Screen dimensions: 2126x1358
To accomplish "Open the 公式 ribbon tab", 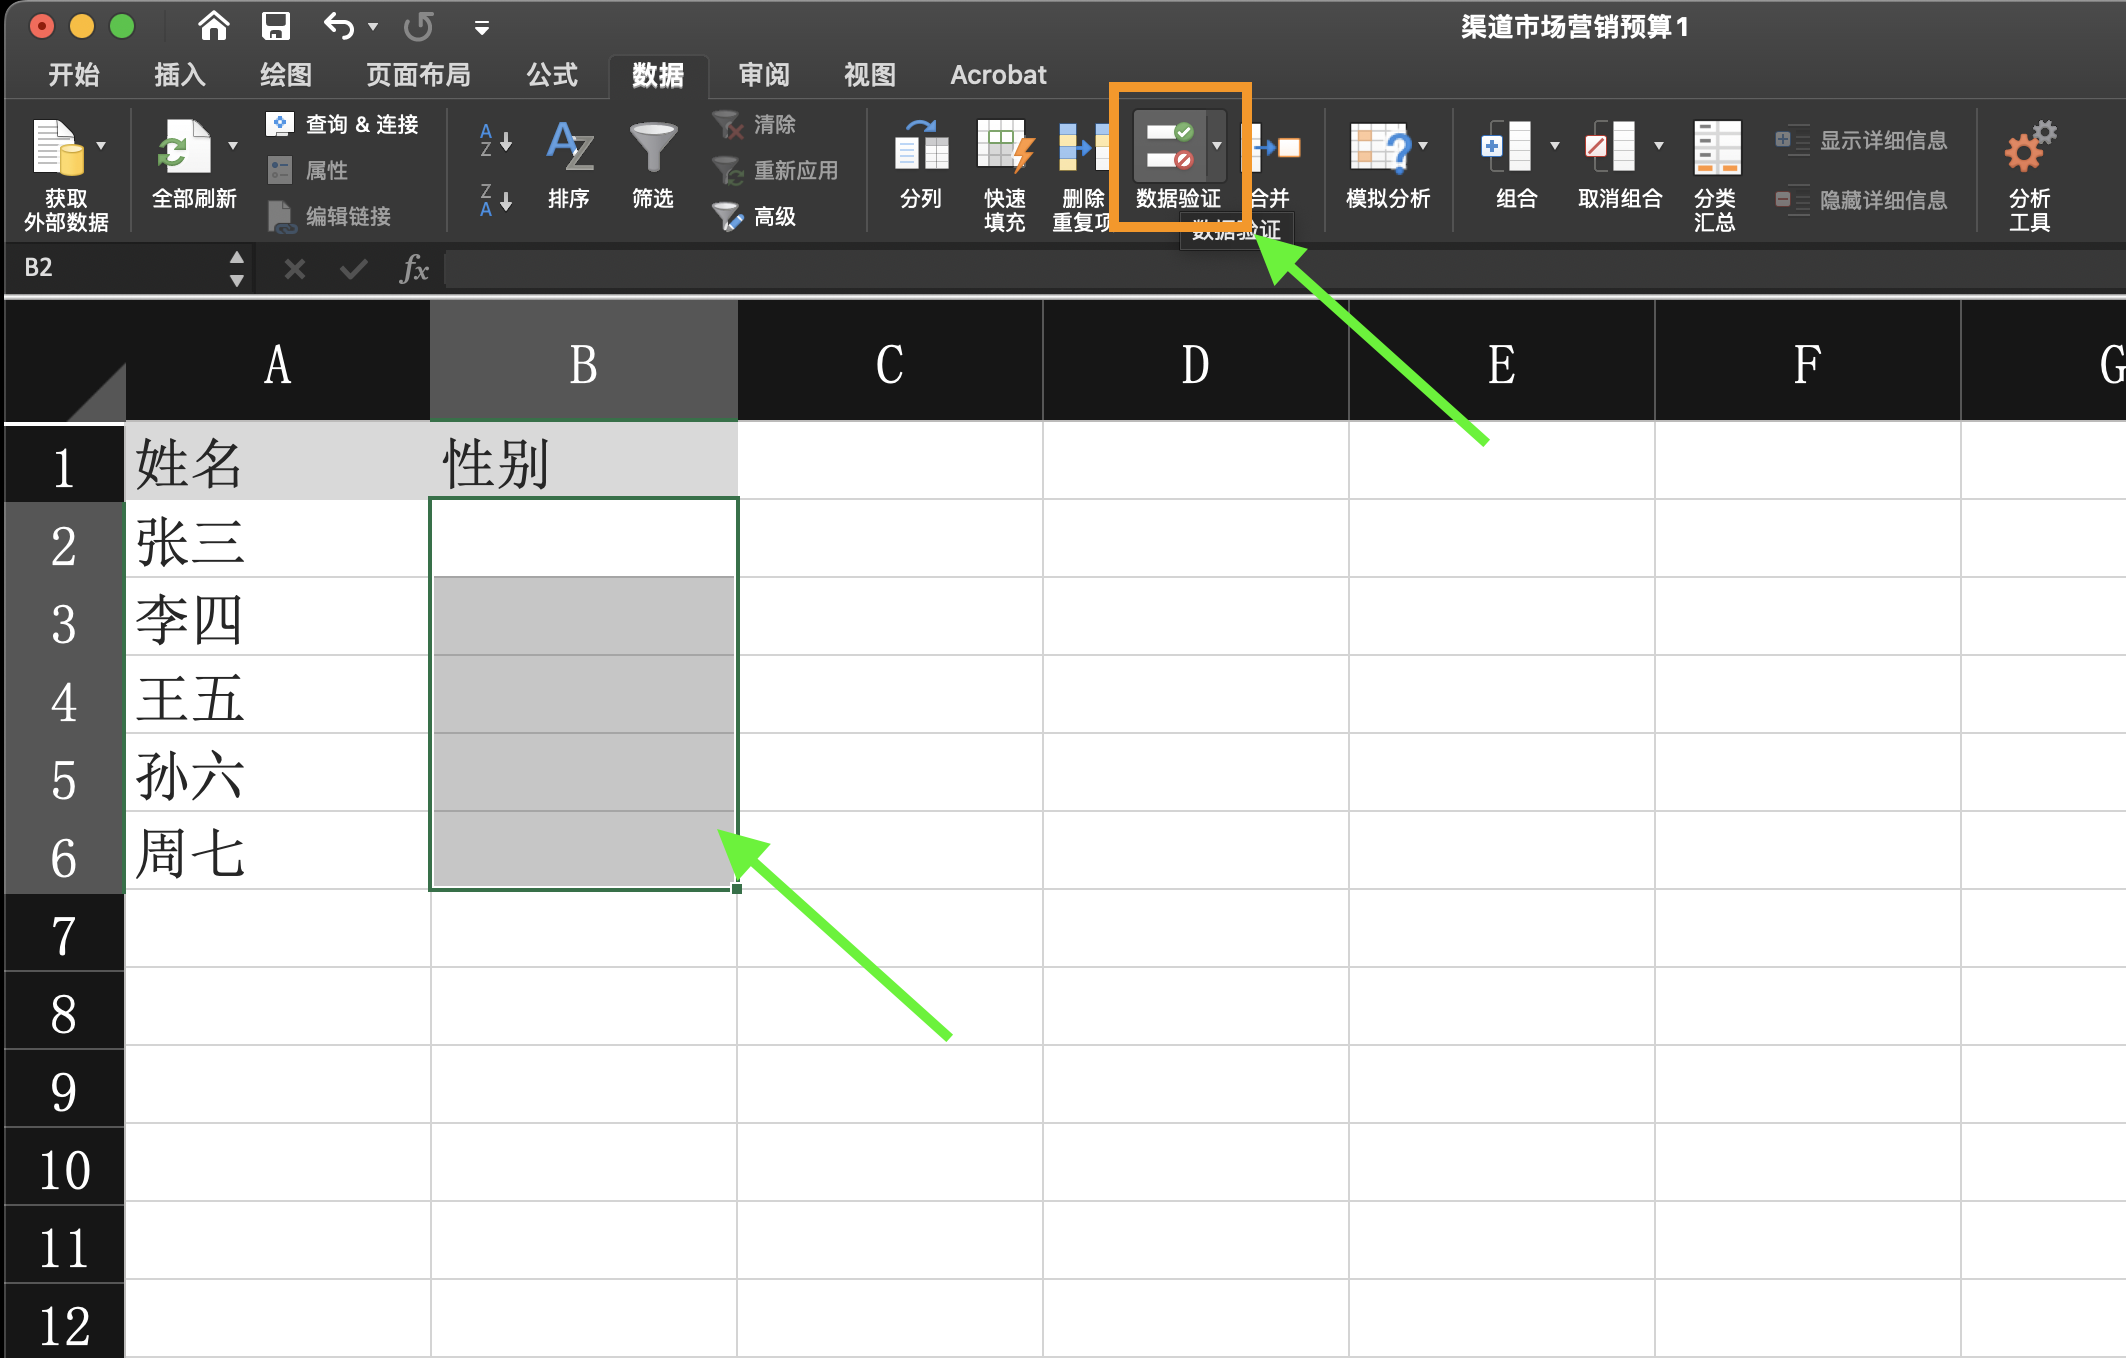I will pos(552,75).
